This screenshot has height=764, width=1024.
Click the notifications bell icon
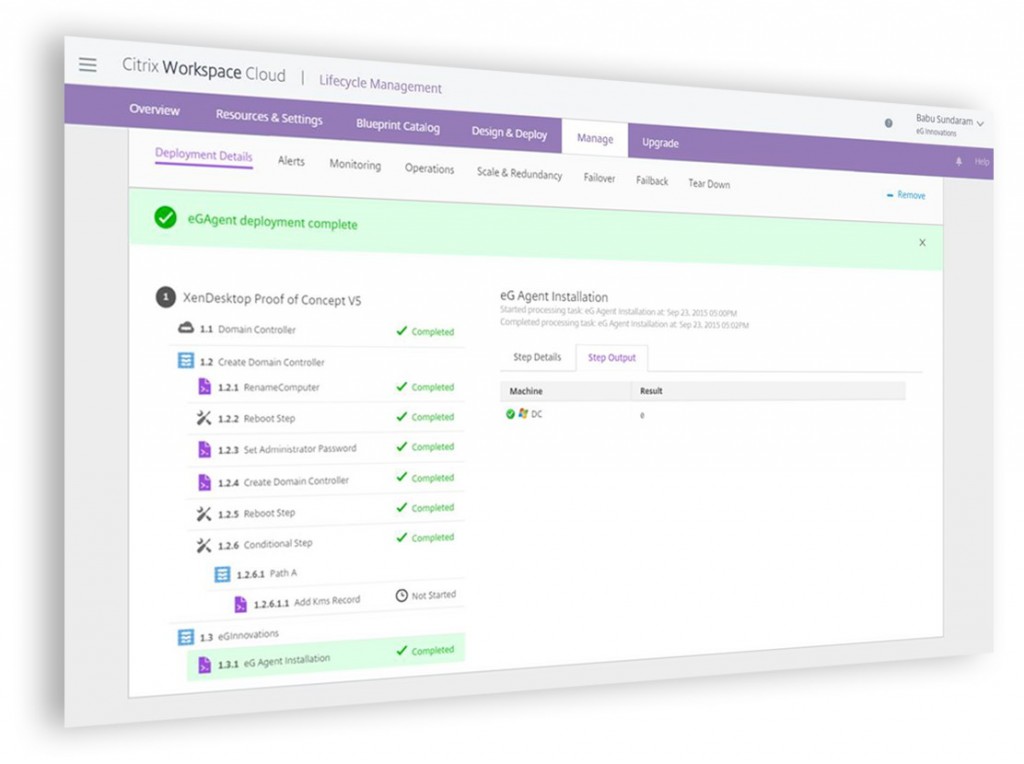959,161
